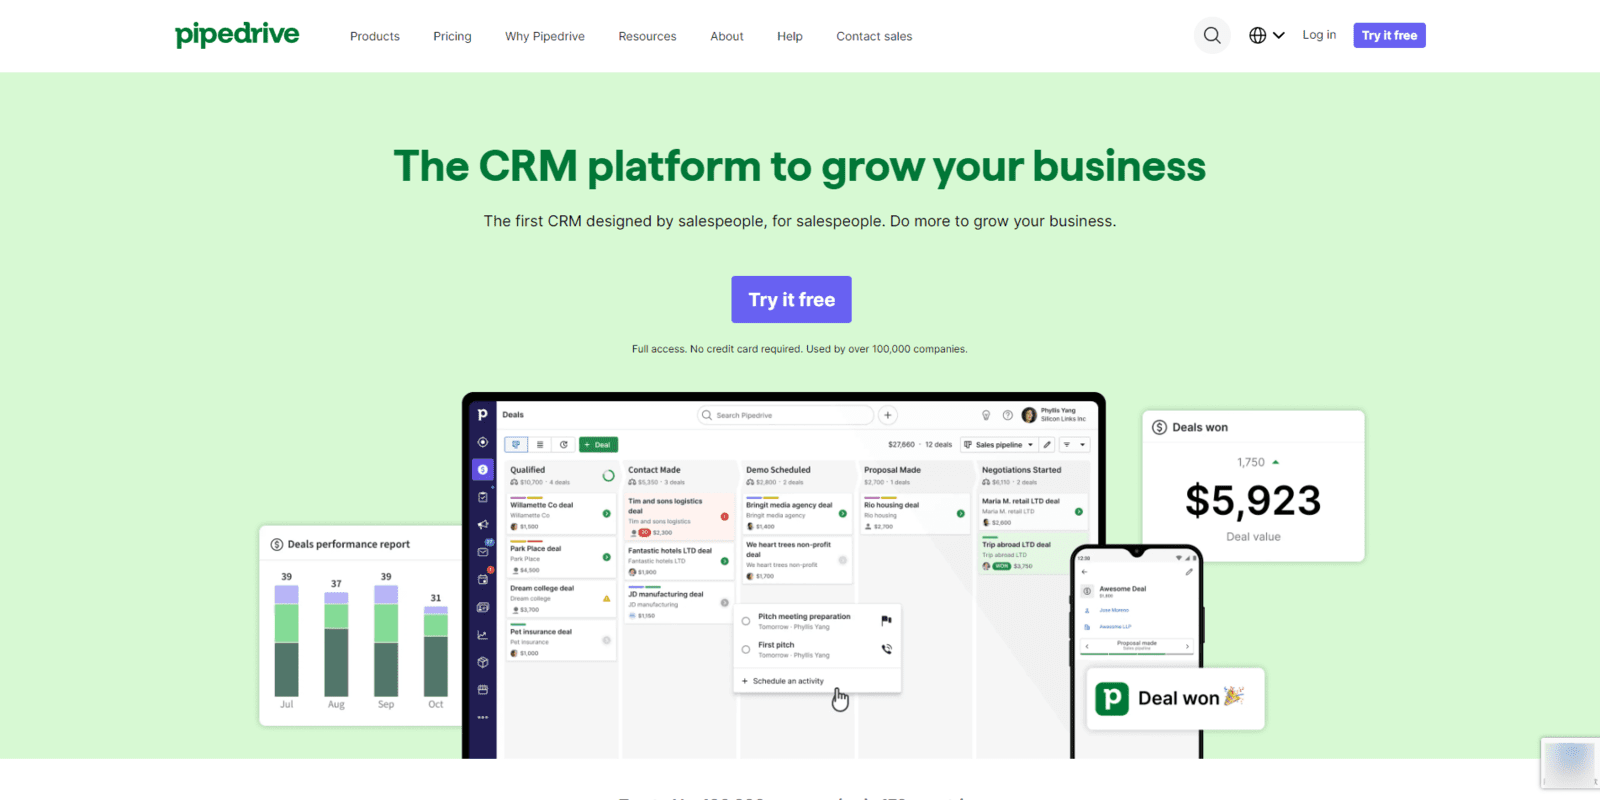Open the Leads target icon in sidebar
The image size is (1600, 800).
483,442
